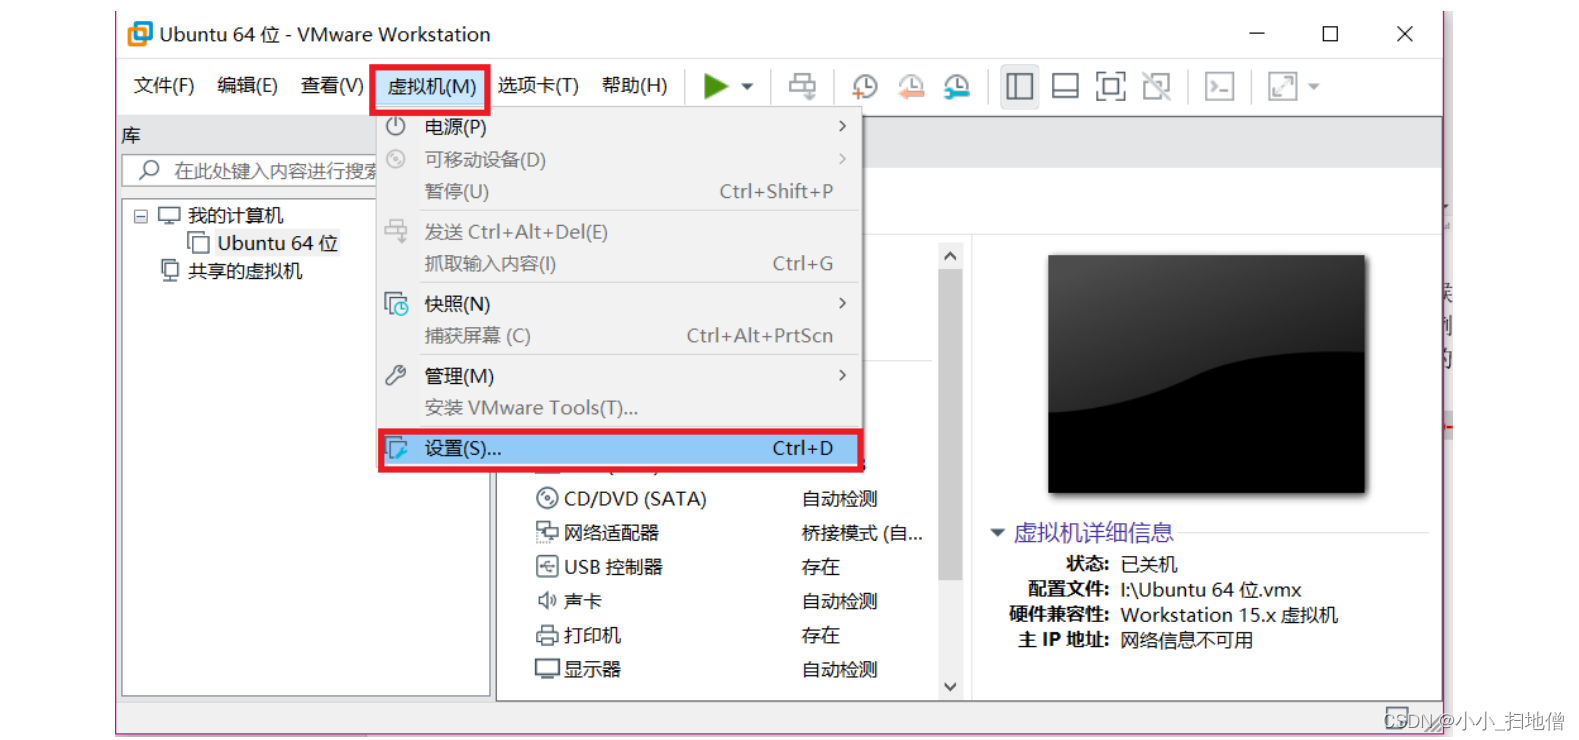
Task: Click the printer device icon
Action: coord(547,635)
